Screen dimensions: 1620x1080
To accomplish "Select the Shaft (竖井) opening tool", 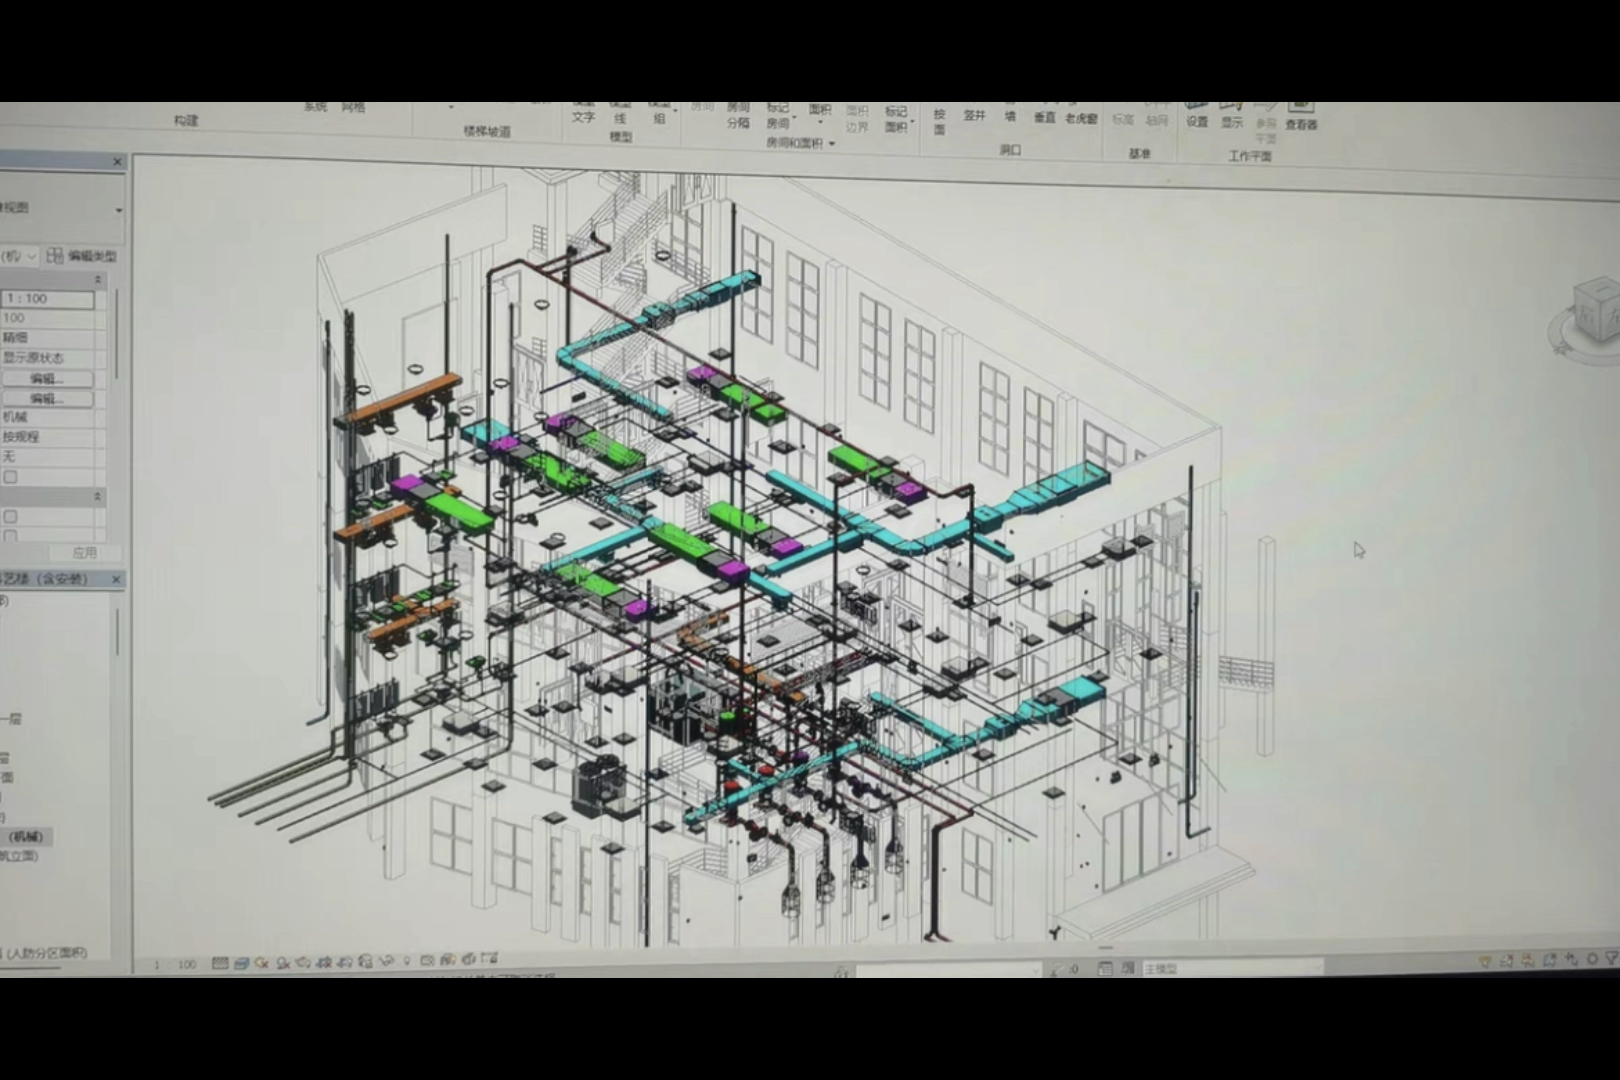I will point(974,114).
